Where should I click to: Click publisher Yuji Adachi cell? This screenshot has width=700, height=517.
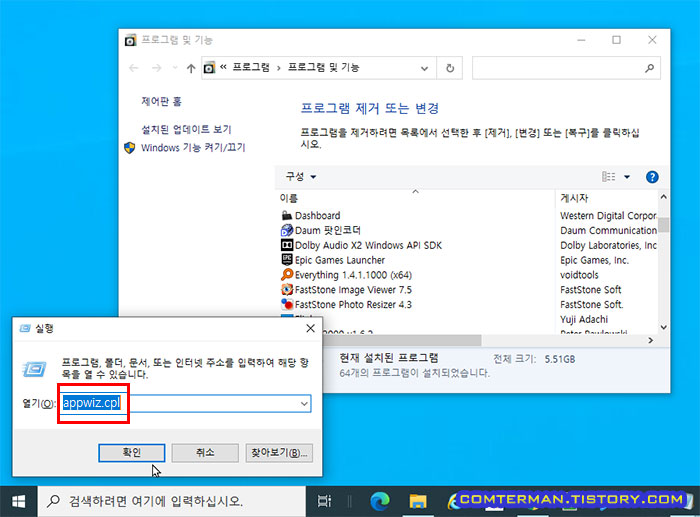click(584, 319)
